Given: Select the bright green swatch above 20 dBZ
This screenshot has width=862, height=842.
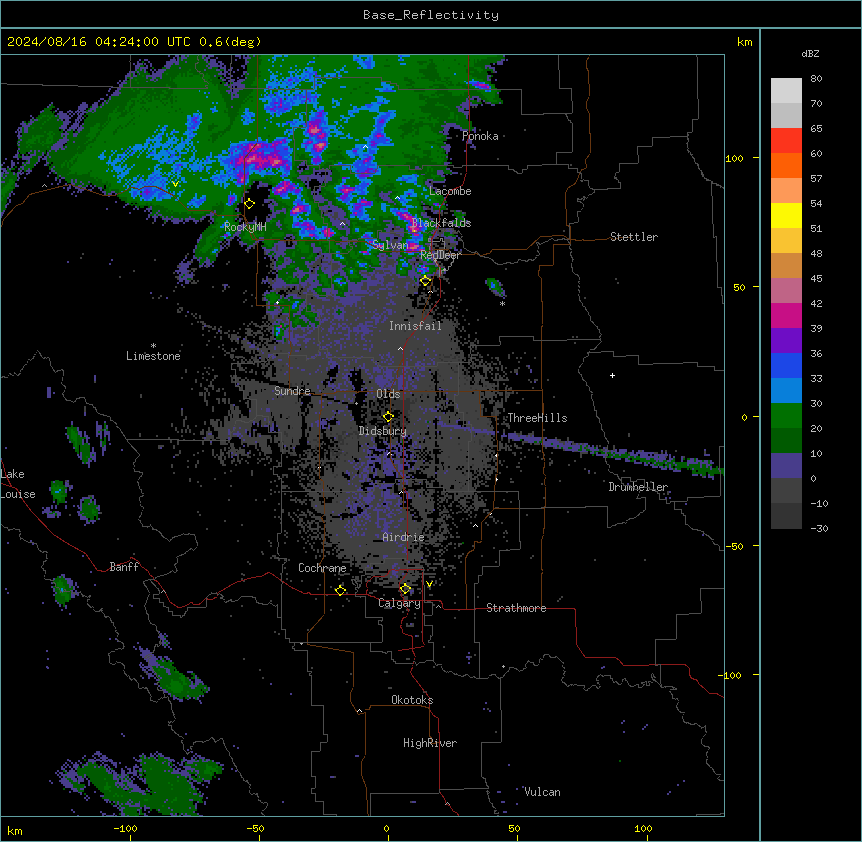Looking at the screenshot, I should point(786,416).
